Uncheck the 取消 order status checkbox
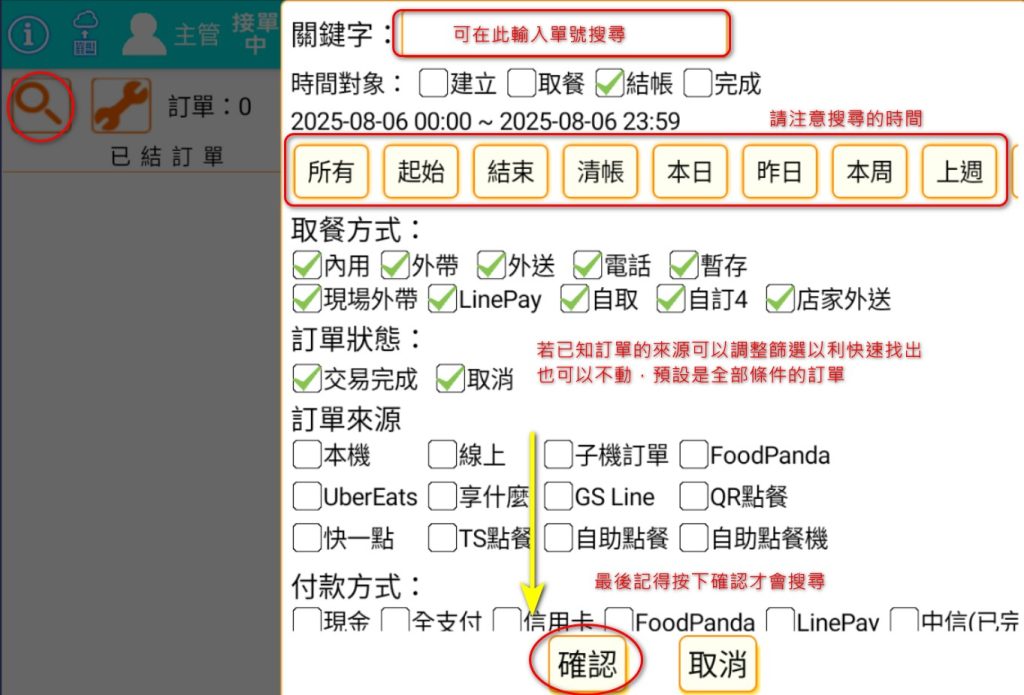This screenshot has height=695, width=1024. click(x=451, y=379)
